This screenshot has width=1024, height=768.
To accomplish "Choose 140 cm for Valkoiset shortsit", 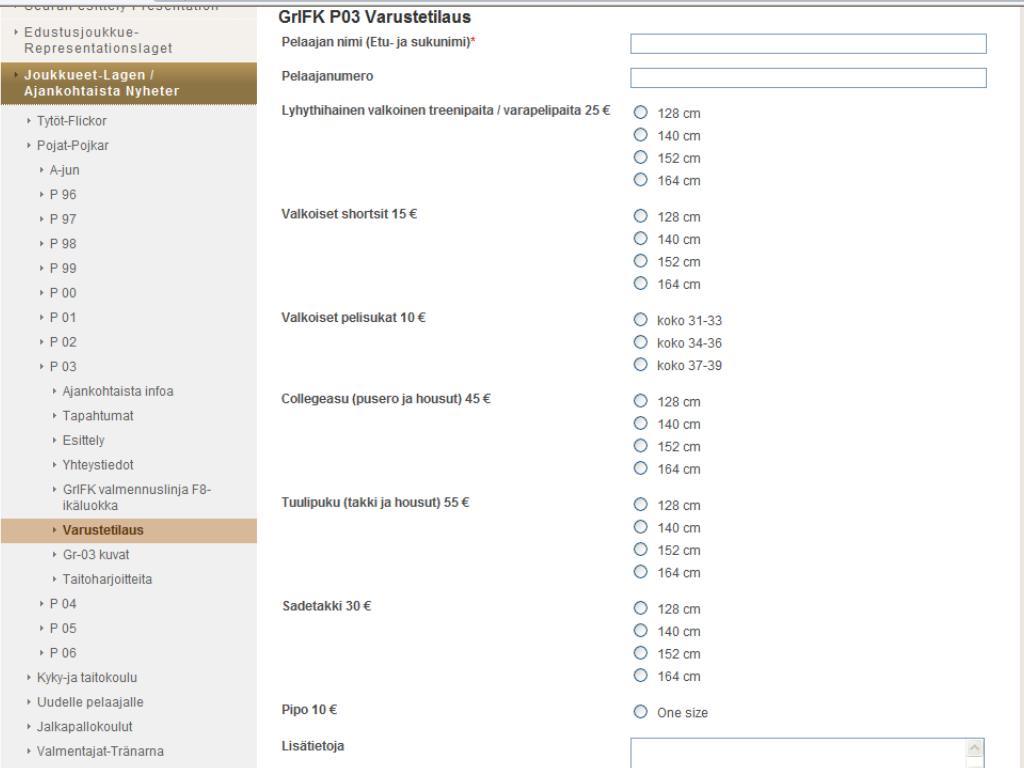I will [x=641, y=238].
